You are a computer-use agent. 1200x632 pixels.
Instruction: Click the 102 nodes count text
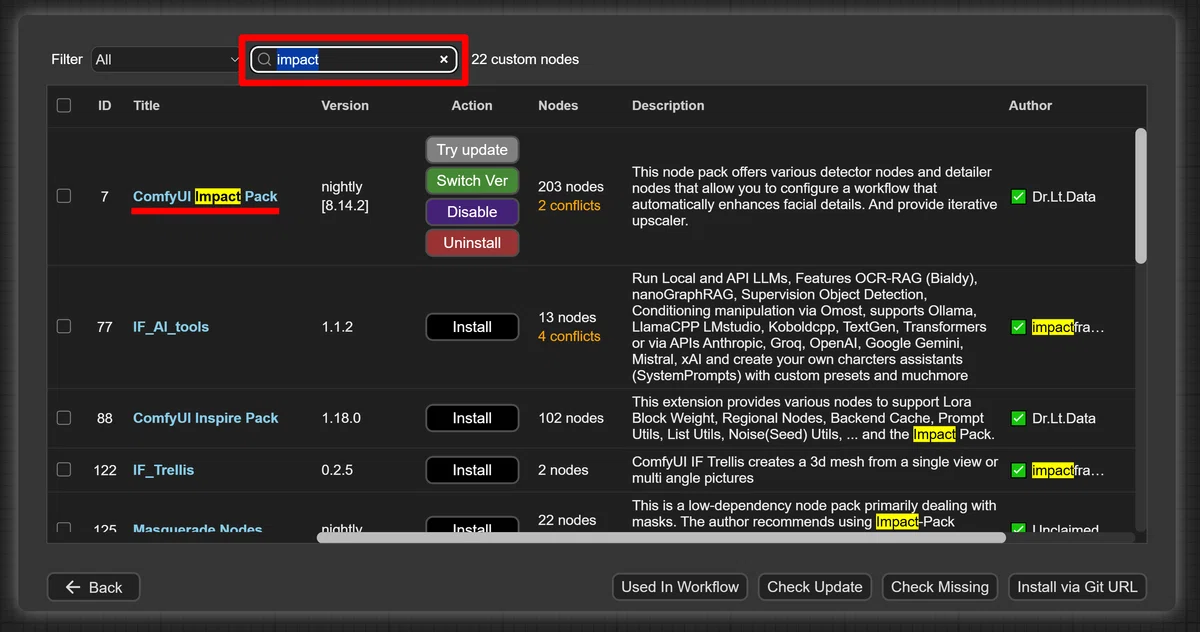pos(571,418)
